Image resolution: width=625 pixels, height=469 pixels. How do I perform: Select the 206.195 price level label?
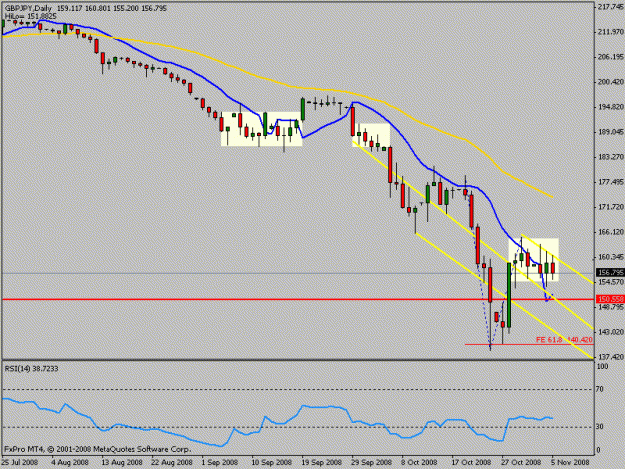coord(610,57)
